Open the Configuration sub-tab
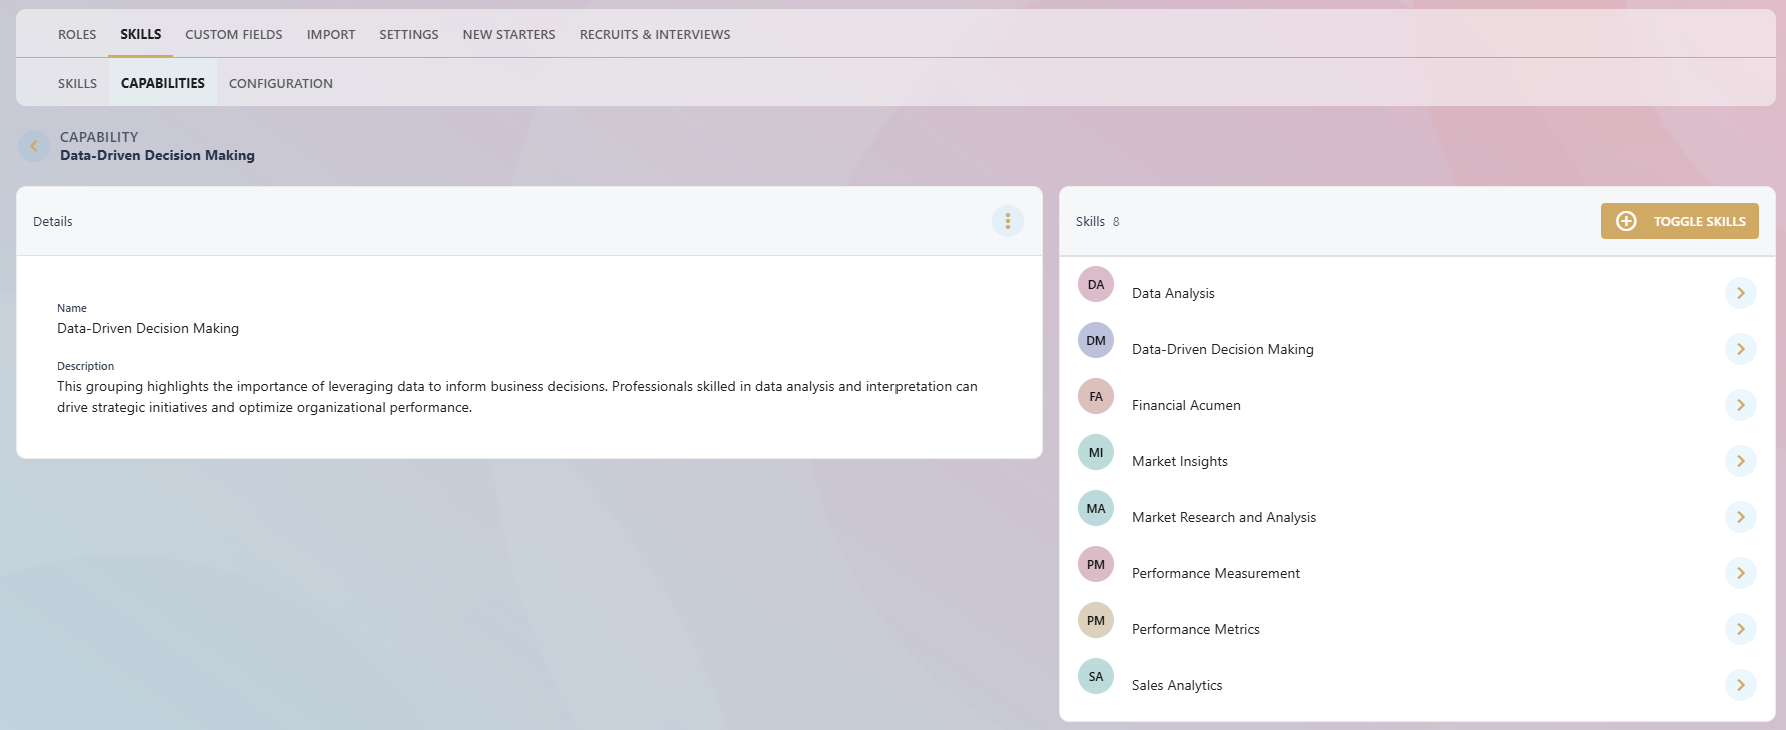The height and width of the screenshot is (730, 1786). pyautogui.click(x=281, y=83)
